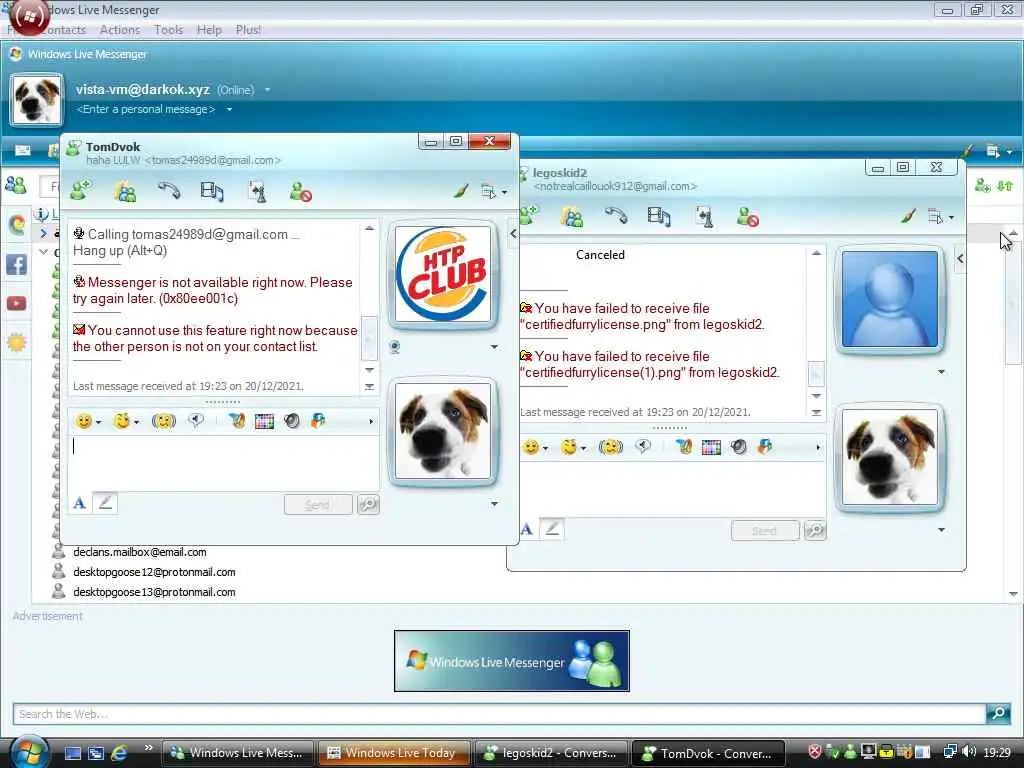Select contact desktopgoose12@protonmail.com
This screenshot has height=768, width=1024.
pos(154,572)
